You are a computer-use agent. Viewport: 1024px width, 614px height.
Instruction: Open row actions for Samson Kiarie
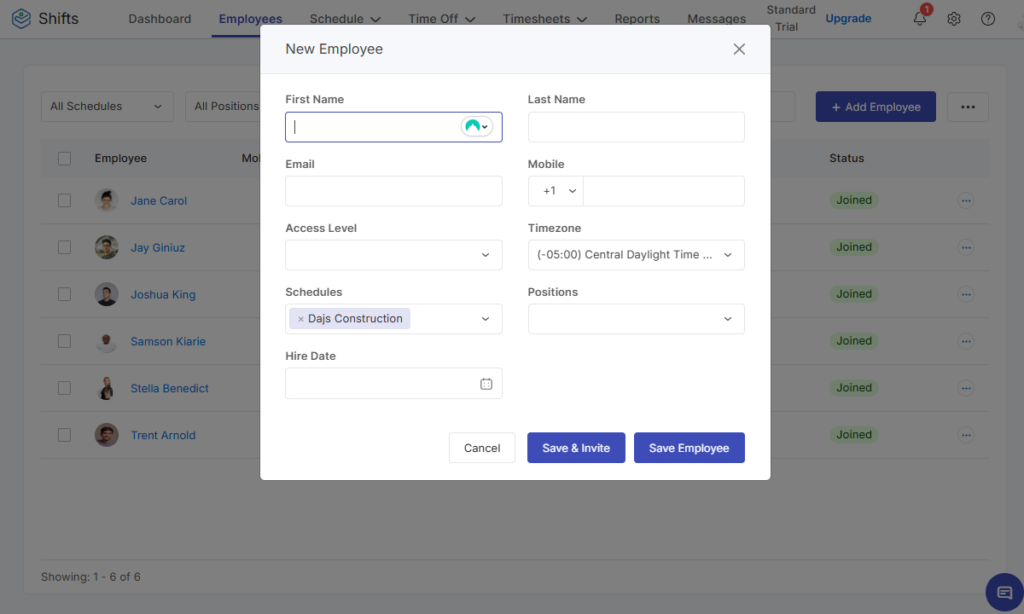965,341
